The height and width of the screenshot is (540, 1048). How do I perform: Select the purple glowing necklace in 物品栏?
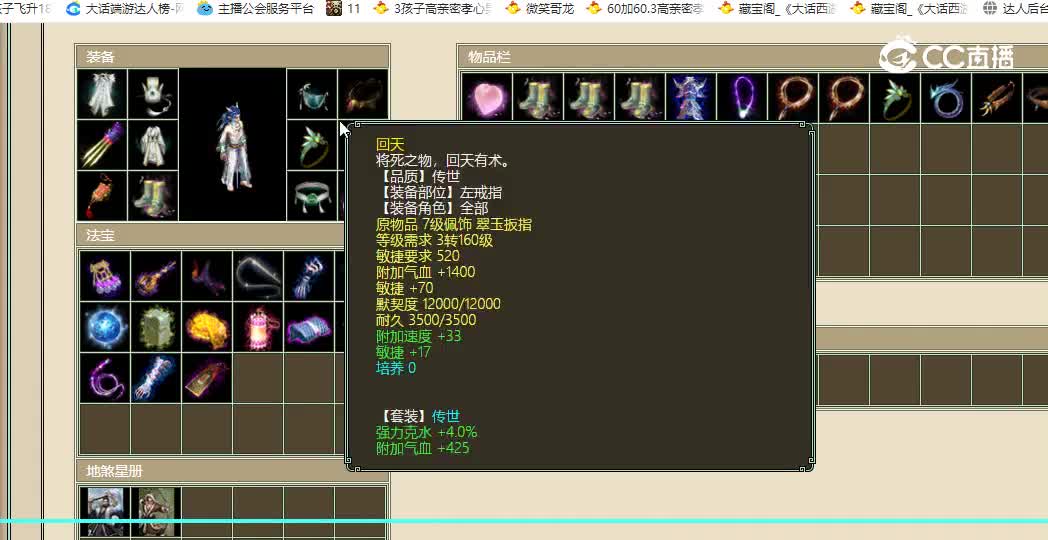(x=741, y=98)
